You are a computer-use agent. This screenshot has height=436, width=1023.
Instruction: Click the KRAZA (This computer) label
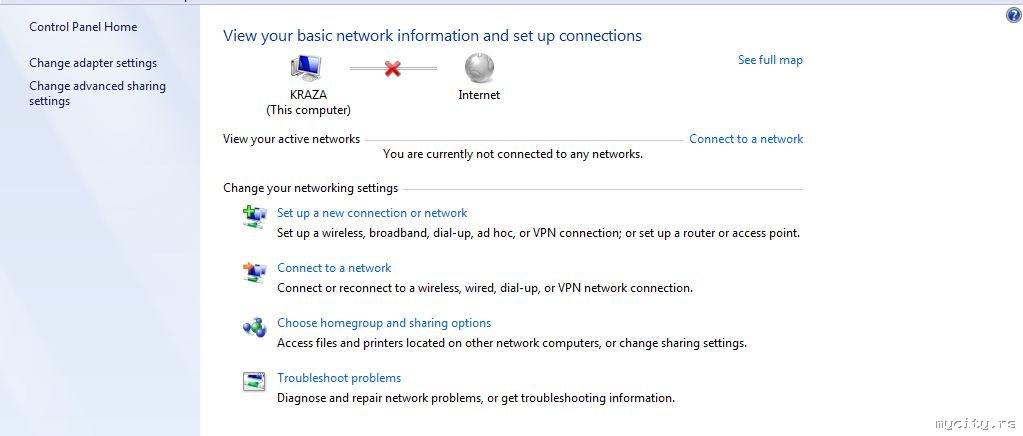(308, 103)
